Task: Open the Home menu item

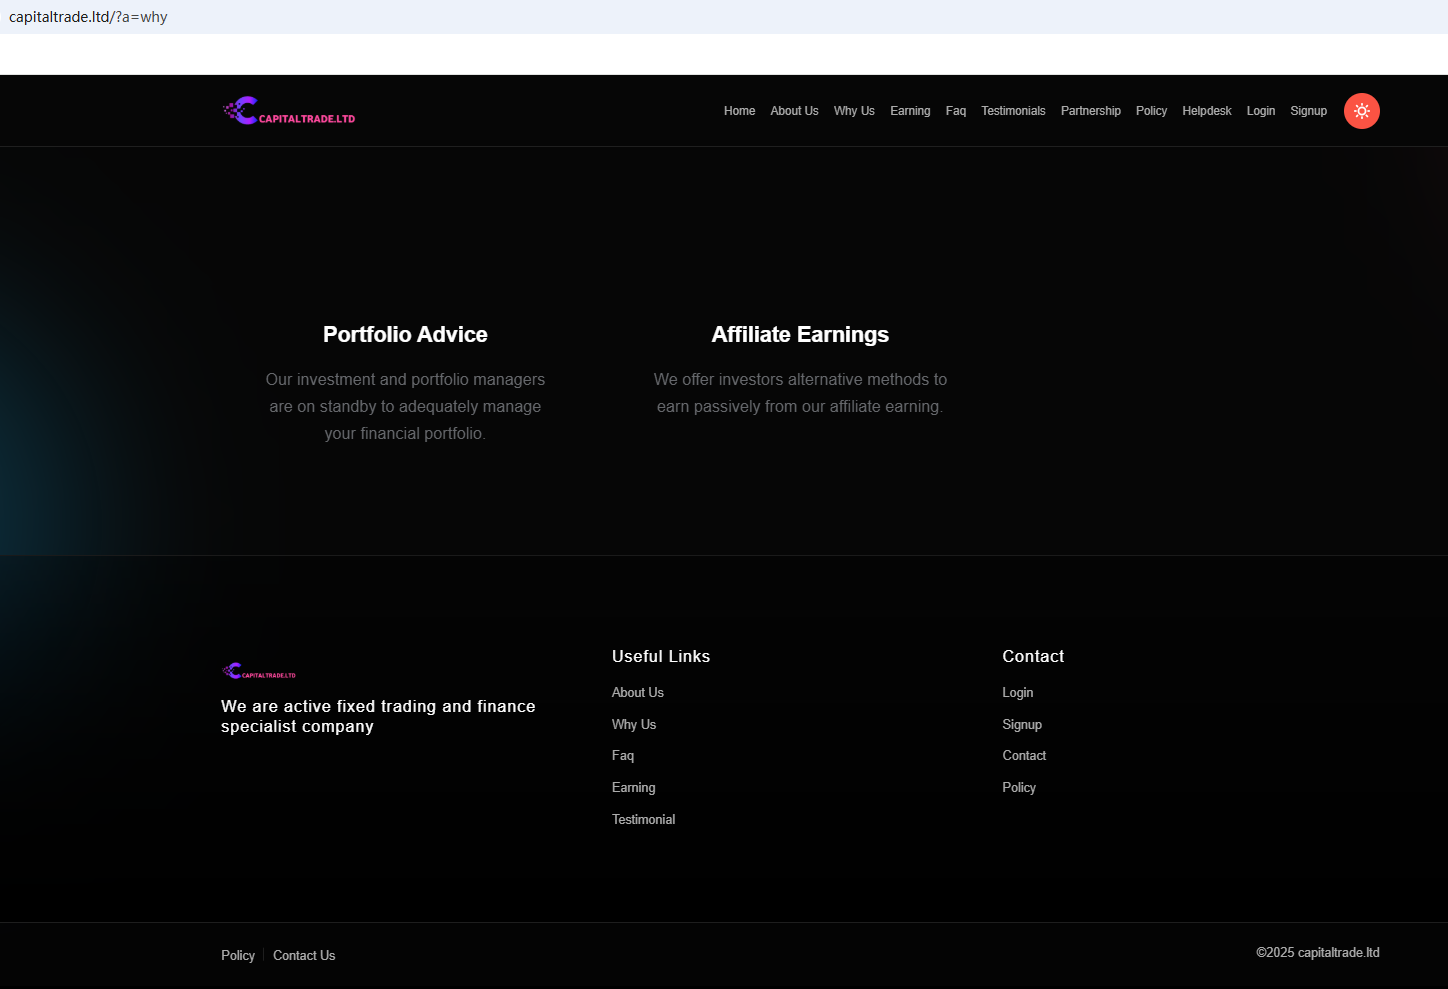Action: coord(739,111)
